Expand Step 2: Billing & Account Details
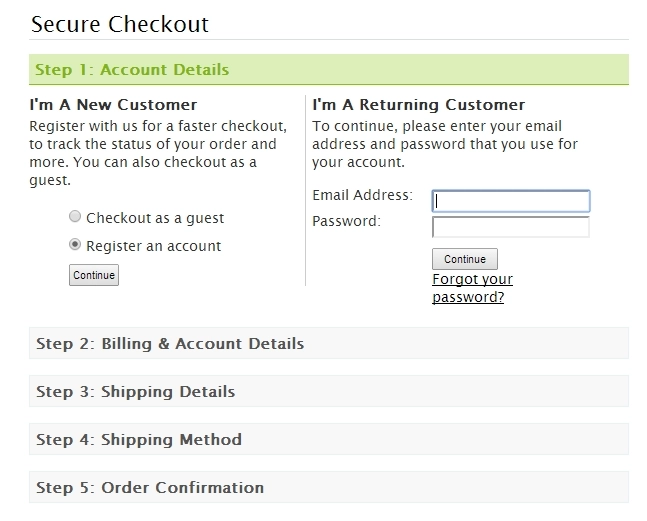 [x=329, y=343]
